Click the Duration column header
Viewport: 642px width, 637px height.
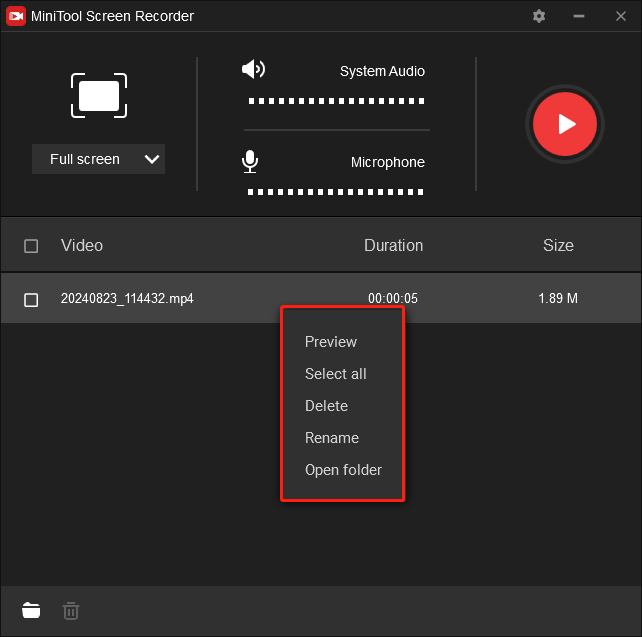pos(393,245)
